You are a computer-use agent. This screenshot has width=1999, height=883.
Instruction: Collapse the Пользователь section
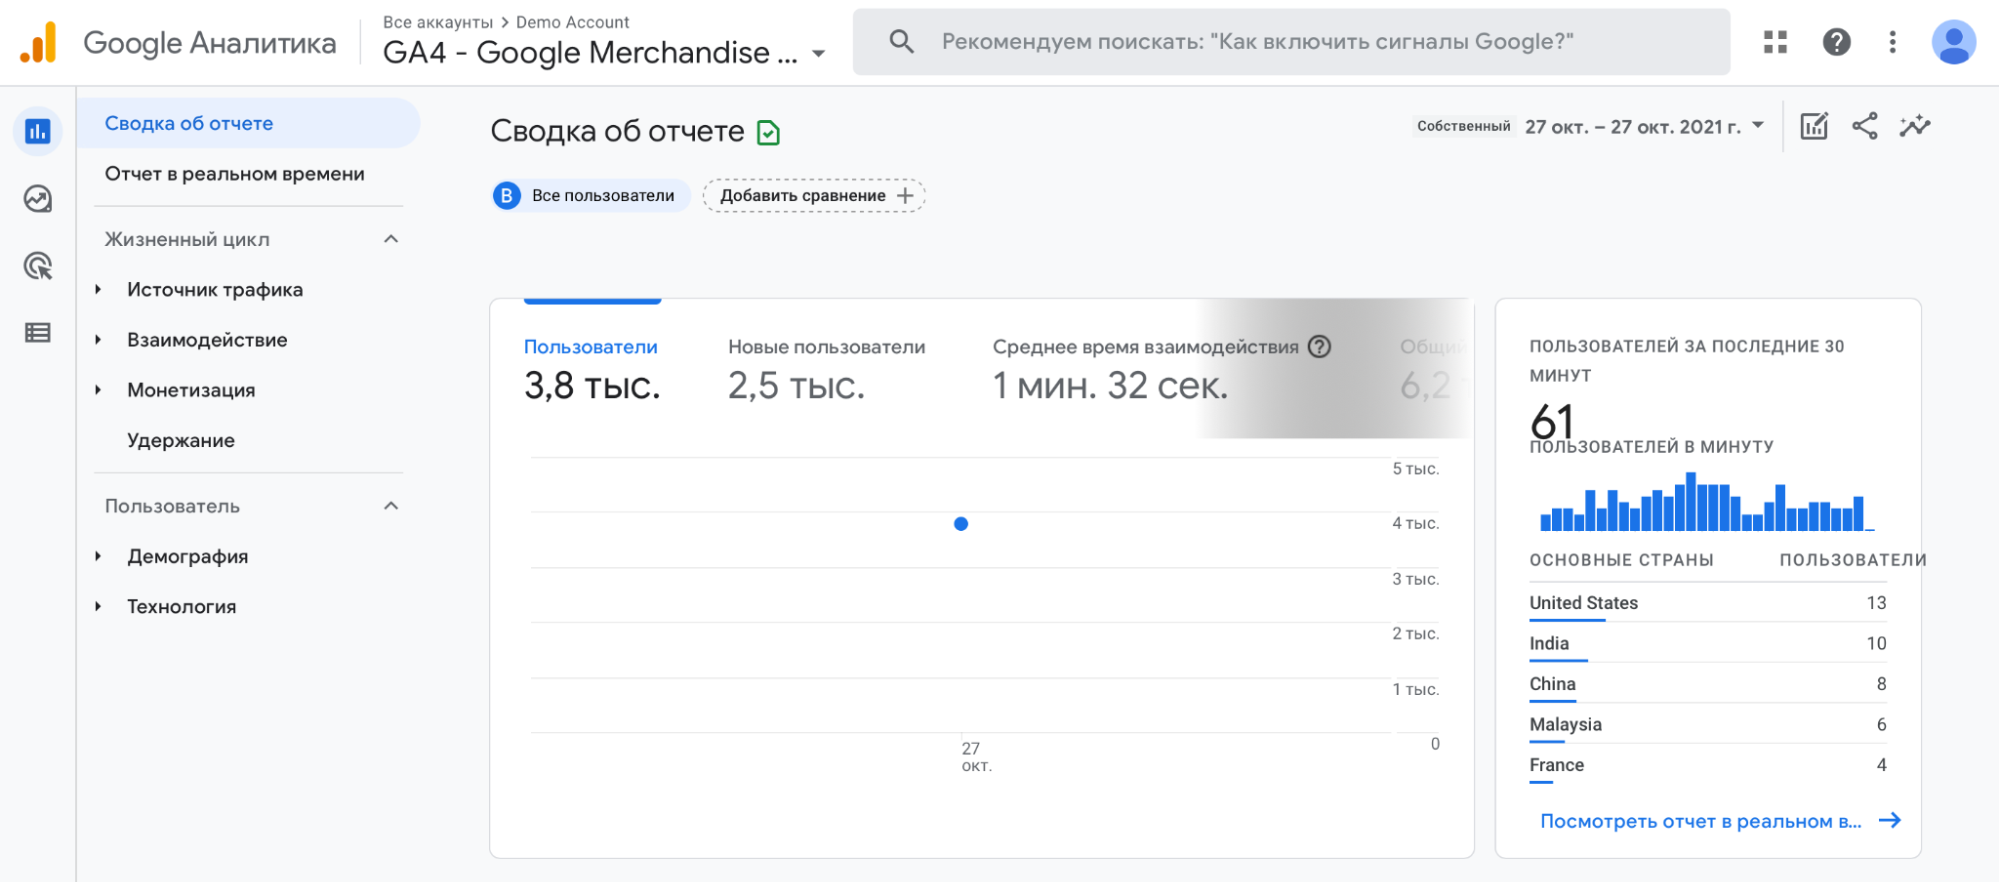(391, 506)
